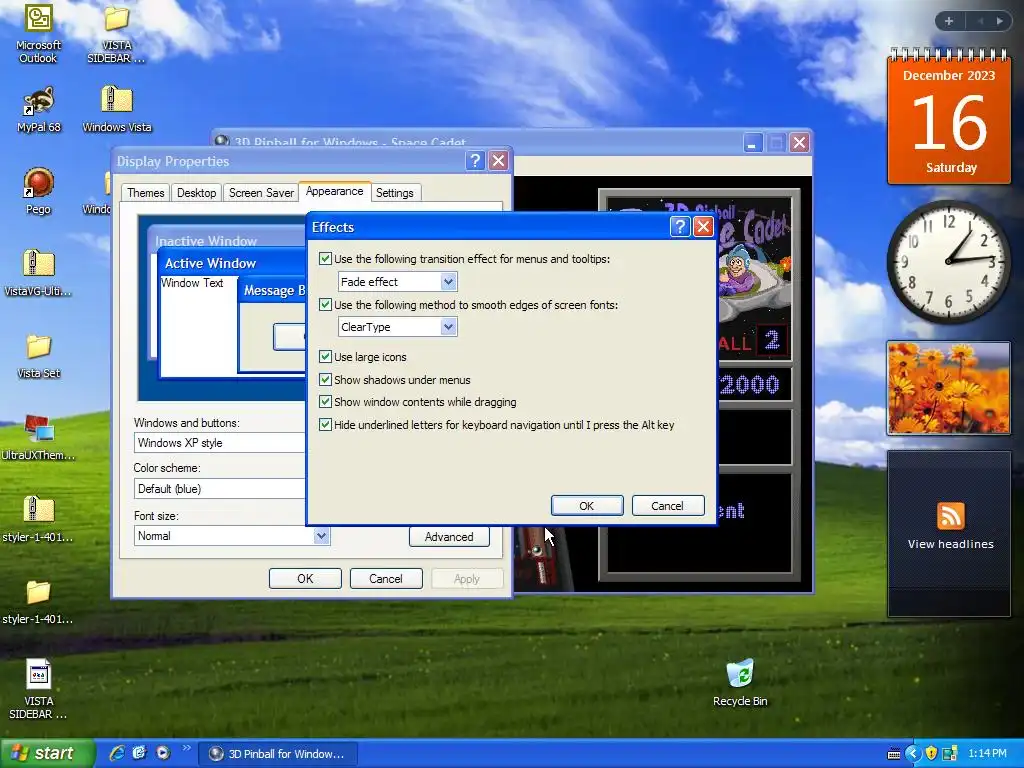Click the Show Desktop quick launch icon
1024x768 pixels.
(x=140, y=753)
